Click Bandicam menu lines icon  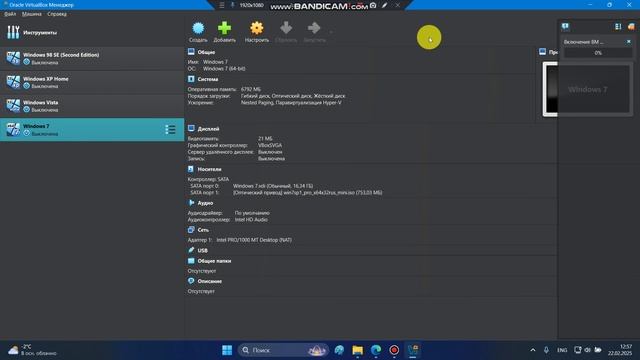222,5
